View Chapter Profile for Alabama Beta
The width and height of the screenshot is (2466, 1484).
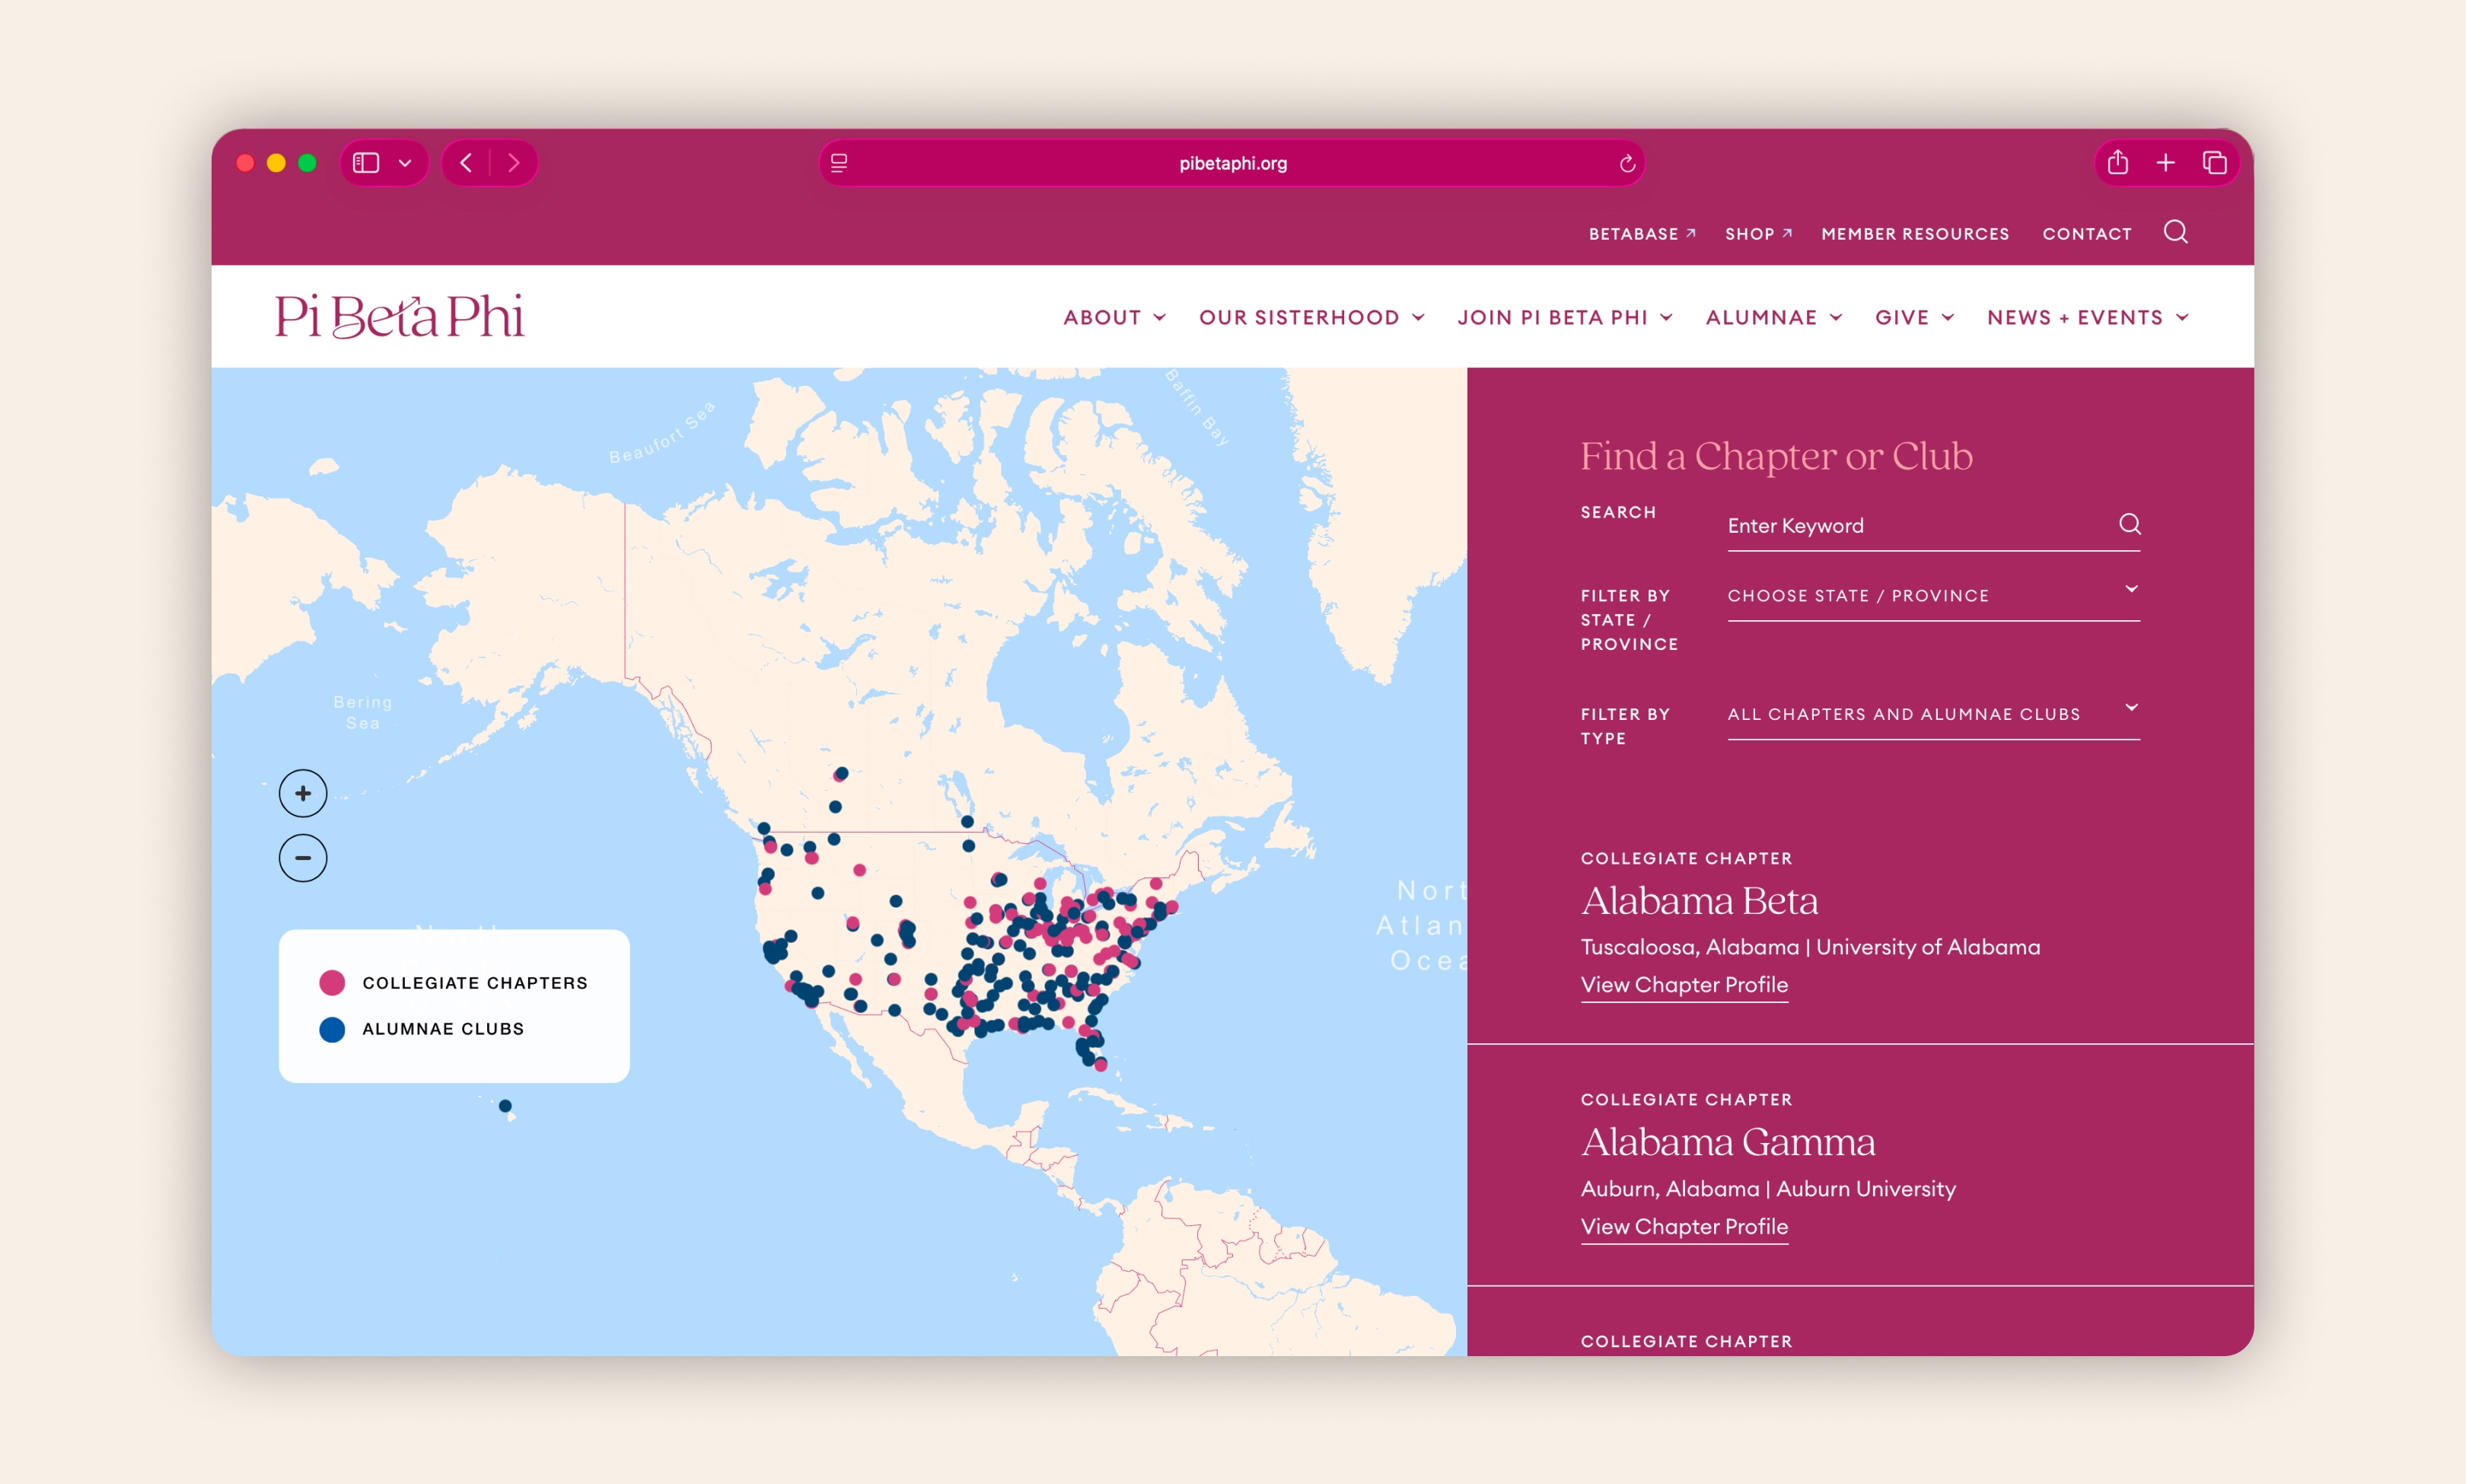point(1683,985)
